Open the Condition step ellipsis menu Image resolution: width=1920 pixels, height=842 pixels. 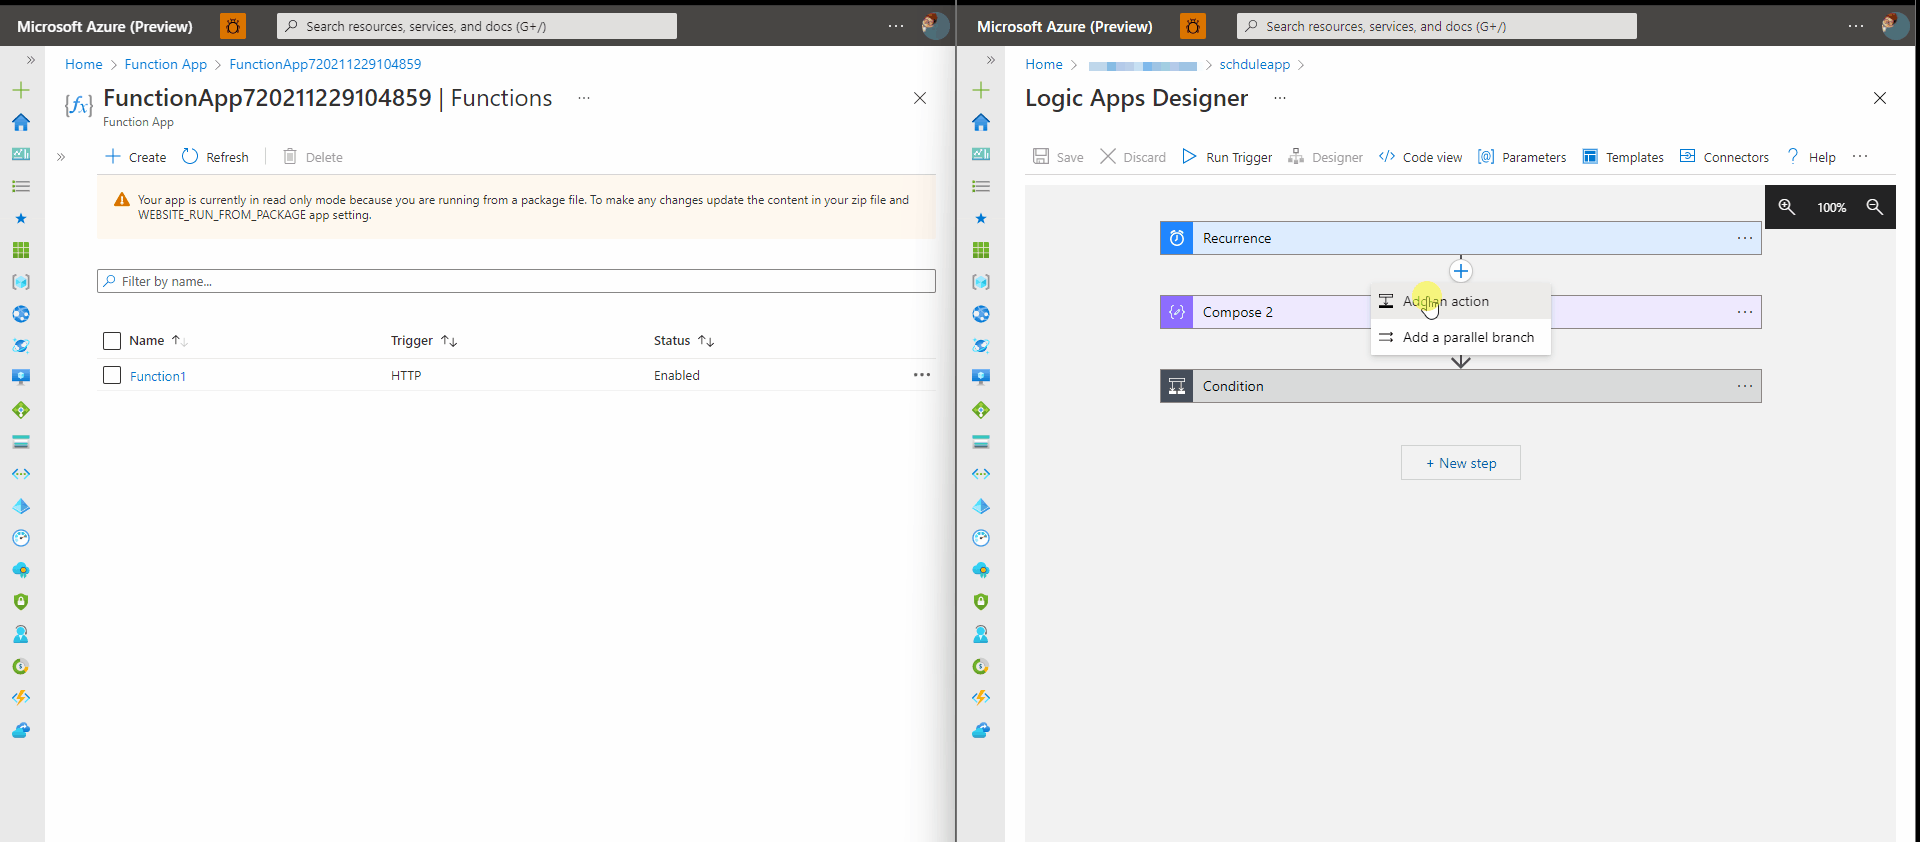click(x=1745, y=386)
